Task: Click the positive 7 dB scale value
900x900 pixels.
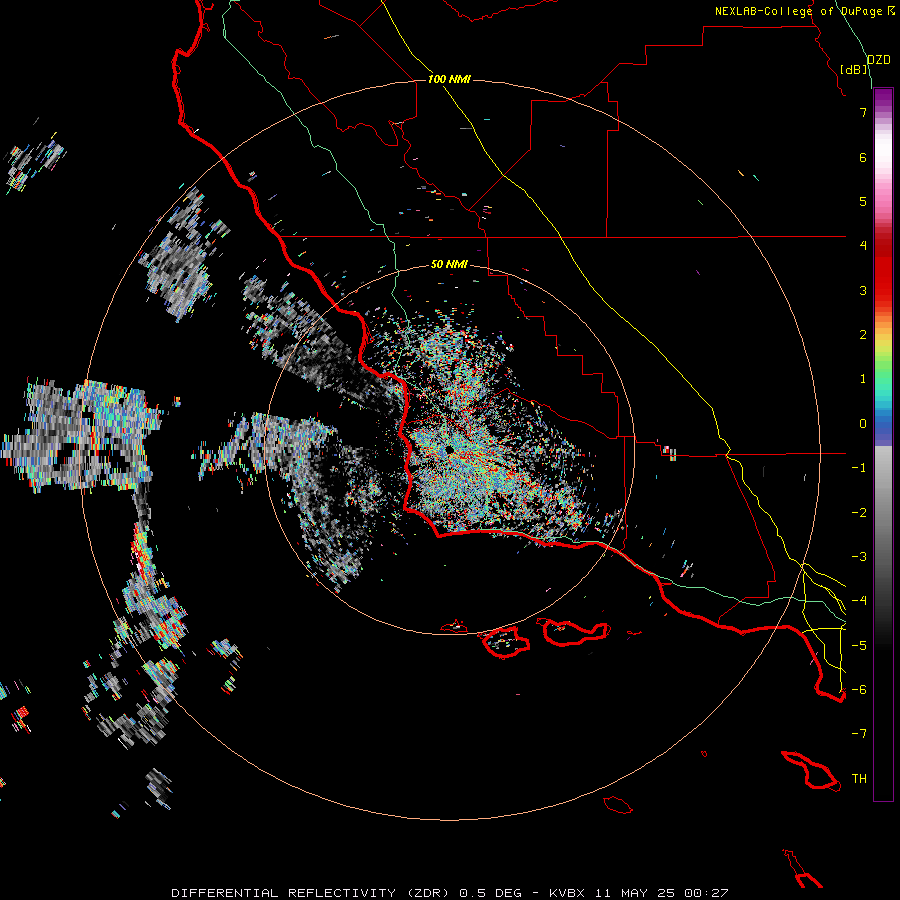Action: [x=863, y=112]
